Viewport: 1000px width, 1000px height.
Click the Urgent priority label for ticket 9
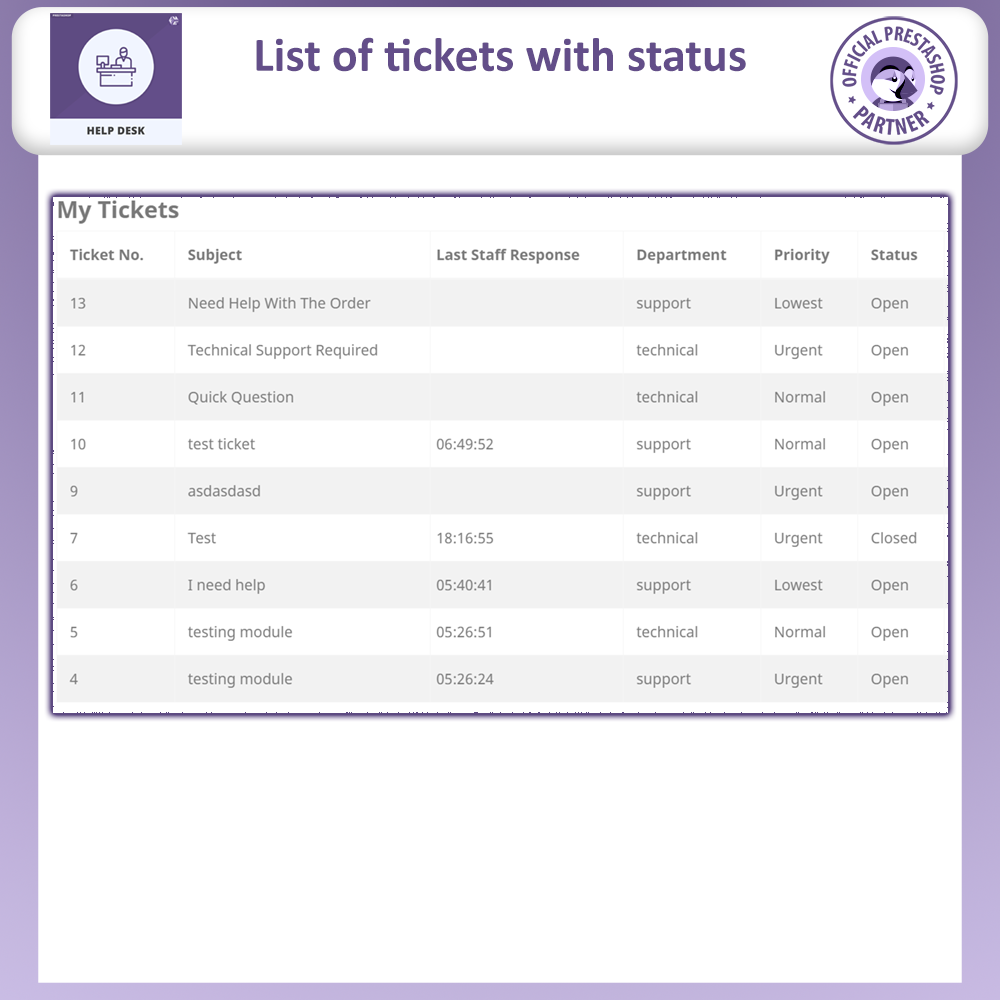(797, 491)
